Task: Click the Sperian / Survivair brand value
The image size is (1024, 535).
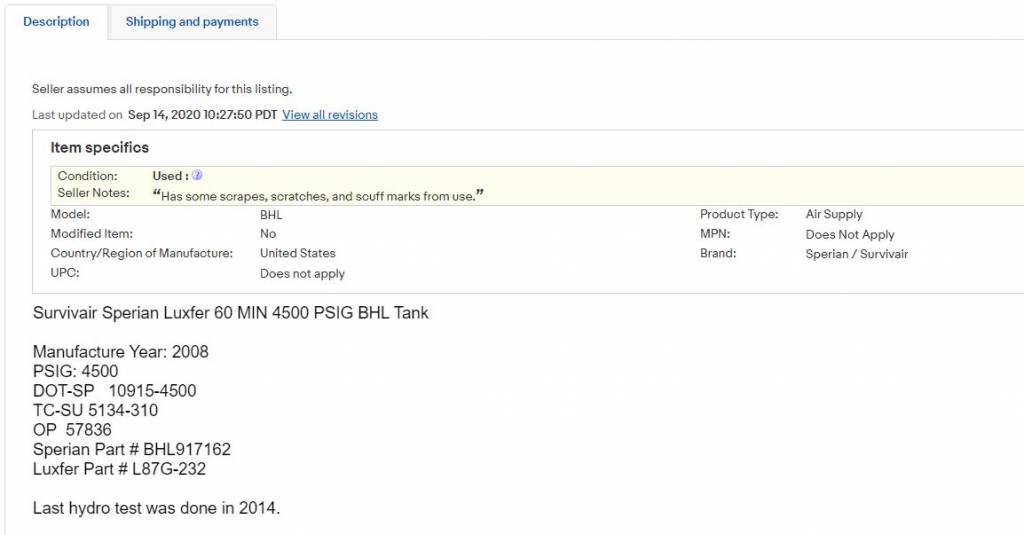Action: (857, 254)
